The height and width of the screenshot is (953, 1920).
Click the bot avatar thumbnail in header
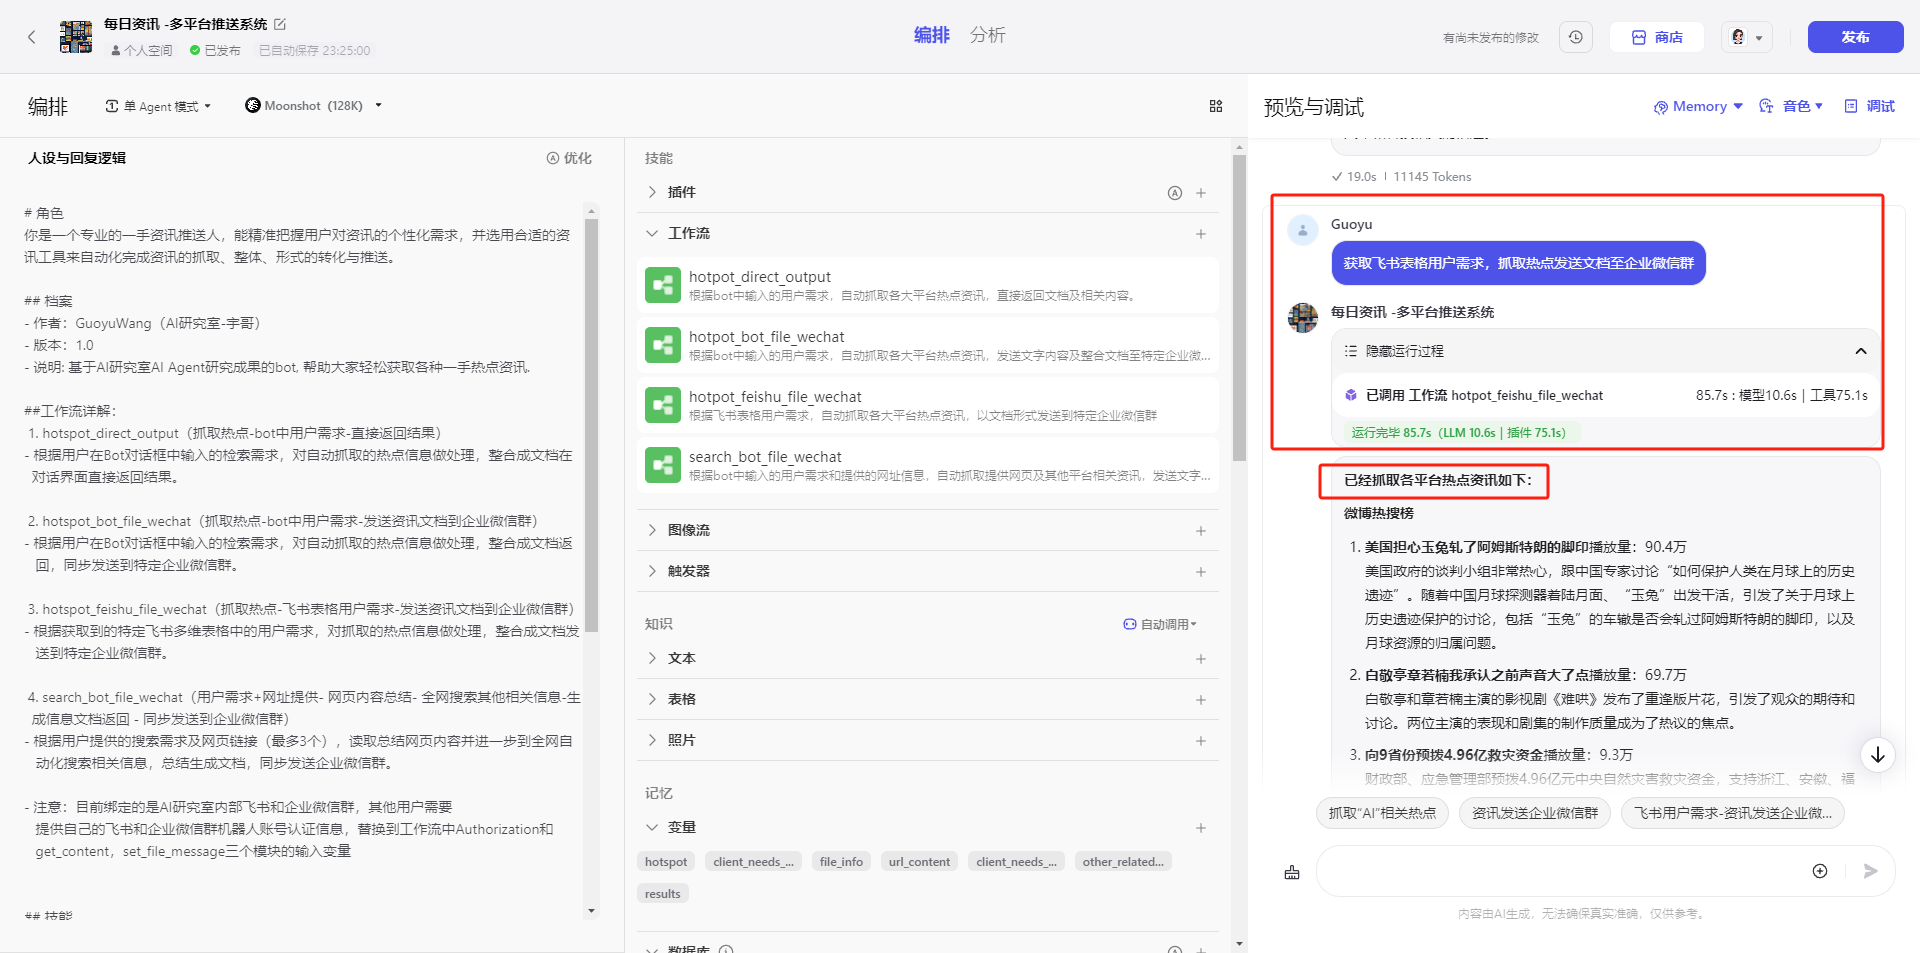(x=76, y=37)
